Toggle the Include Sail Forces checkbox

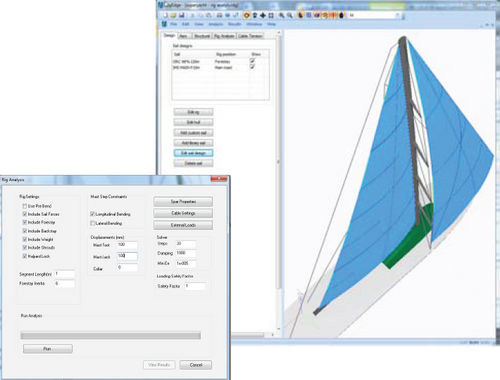click(25, 214)
